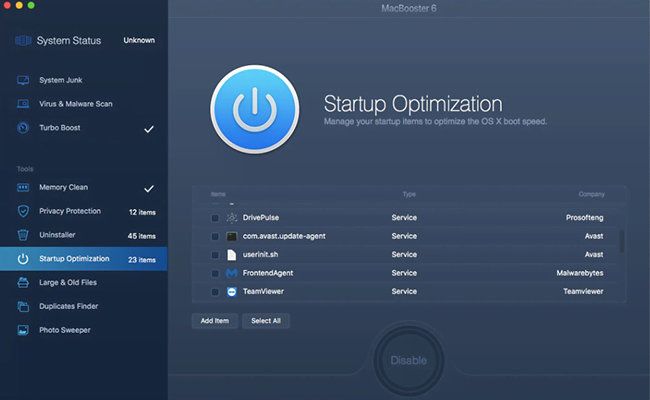Click the 23 items Startup count
This screenshot has width=650, height=400.
pos(142,260)
